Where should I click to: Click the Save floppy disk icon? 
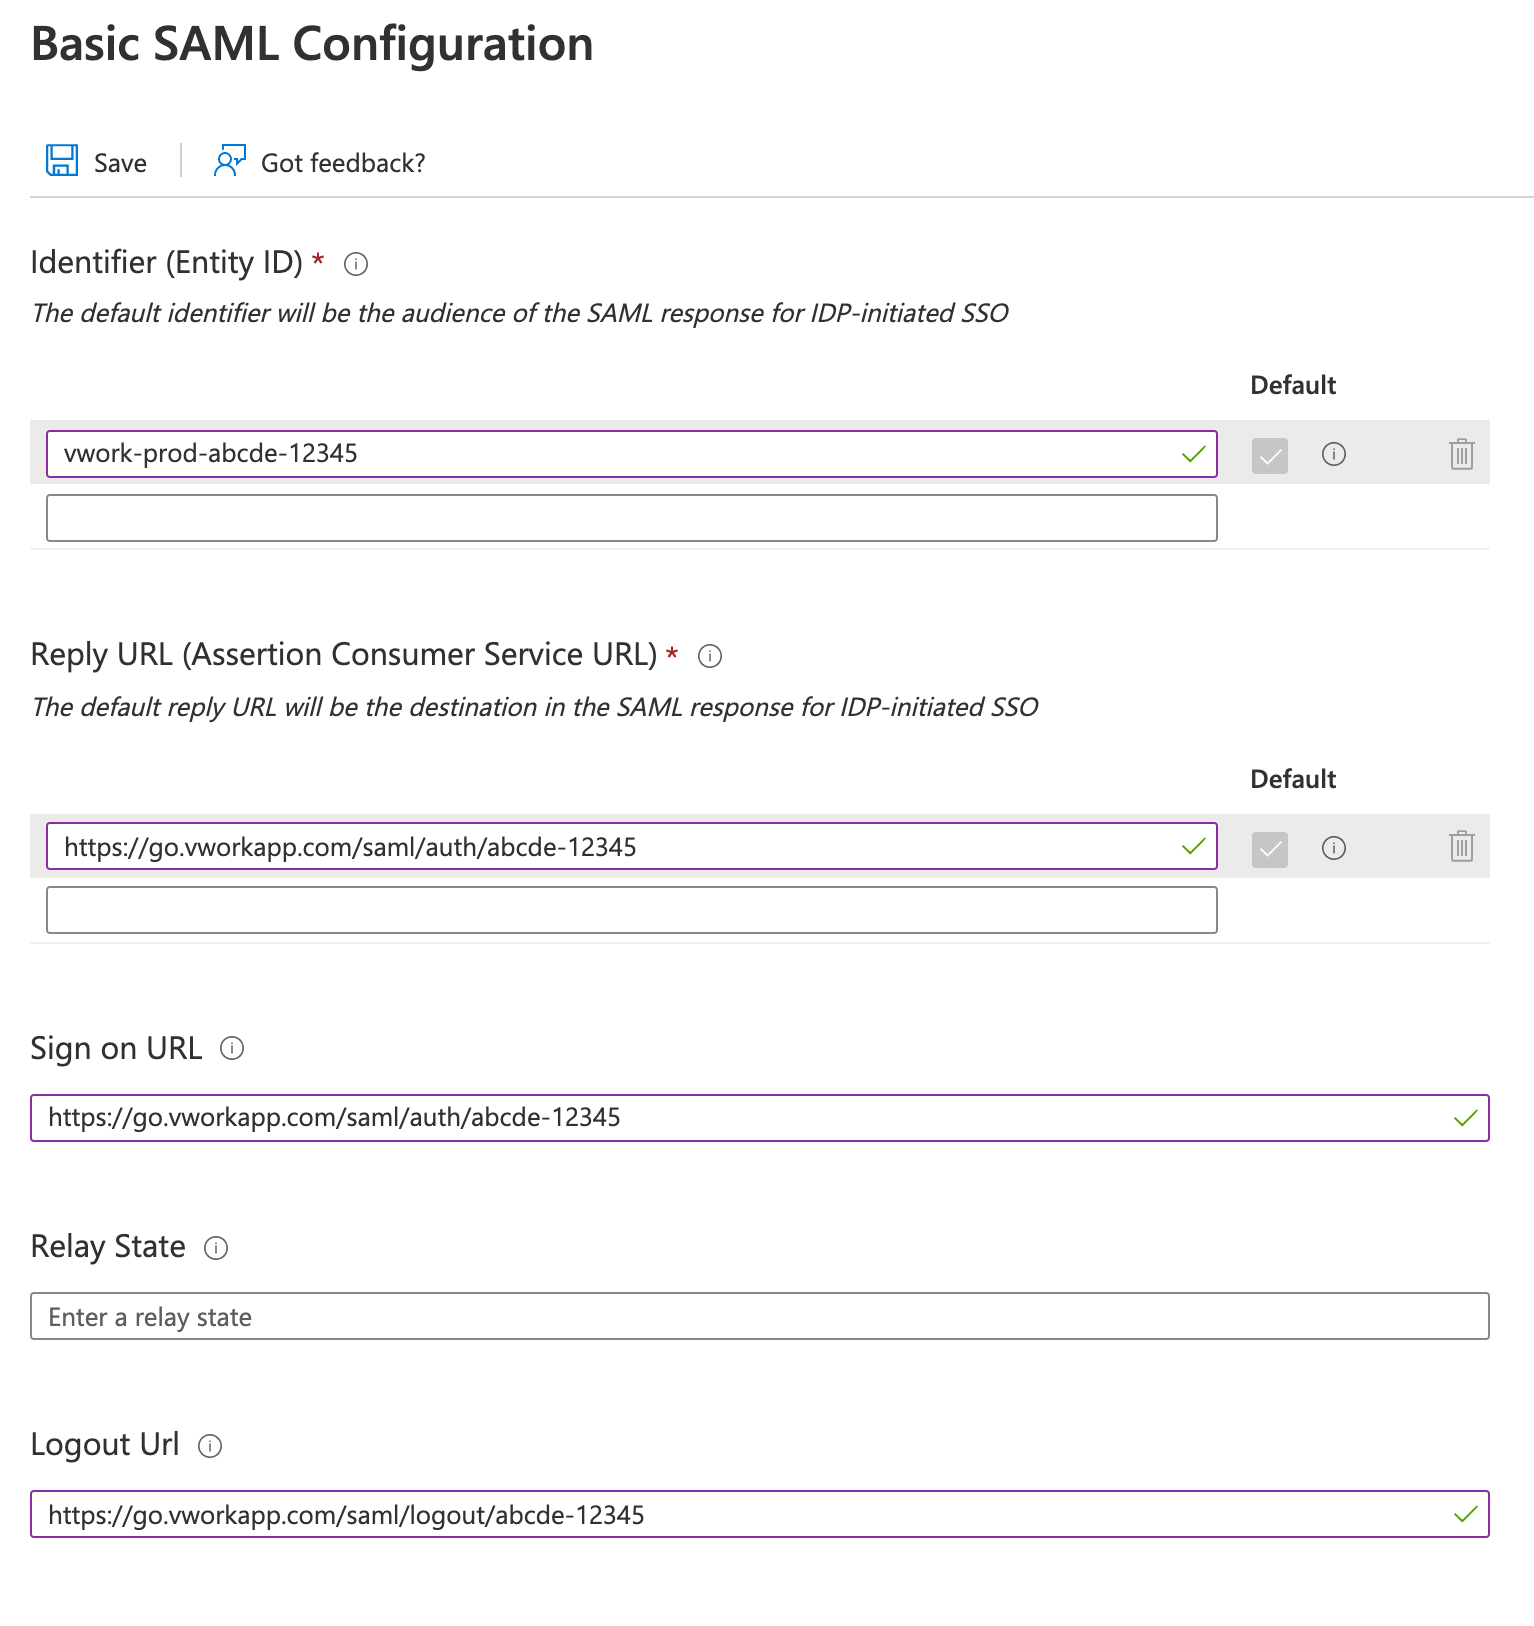[62, 161]
